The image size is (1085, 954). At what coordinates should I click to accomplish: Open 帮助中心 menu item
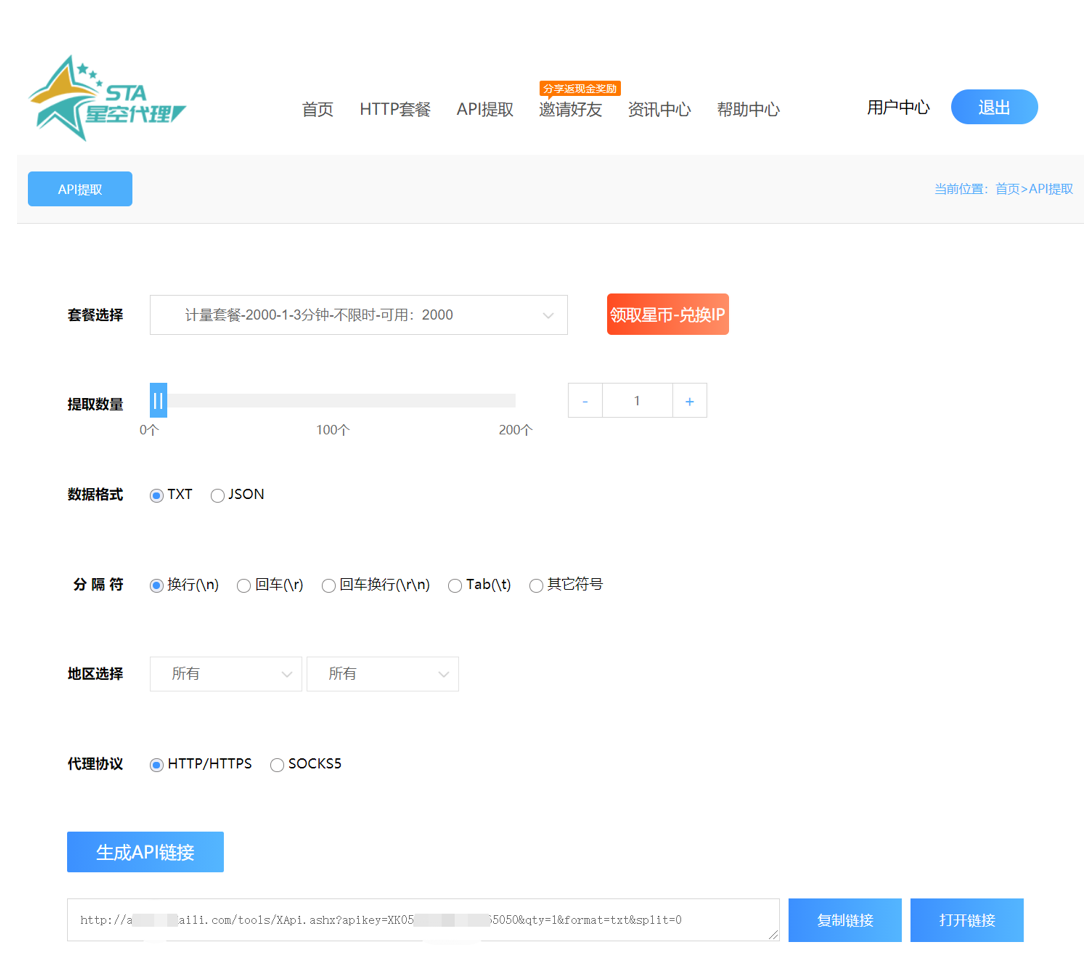748,109
